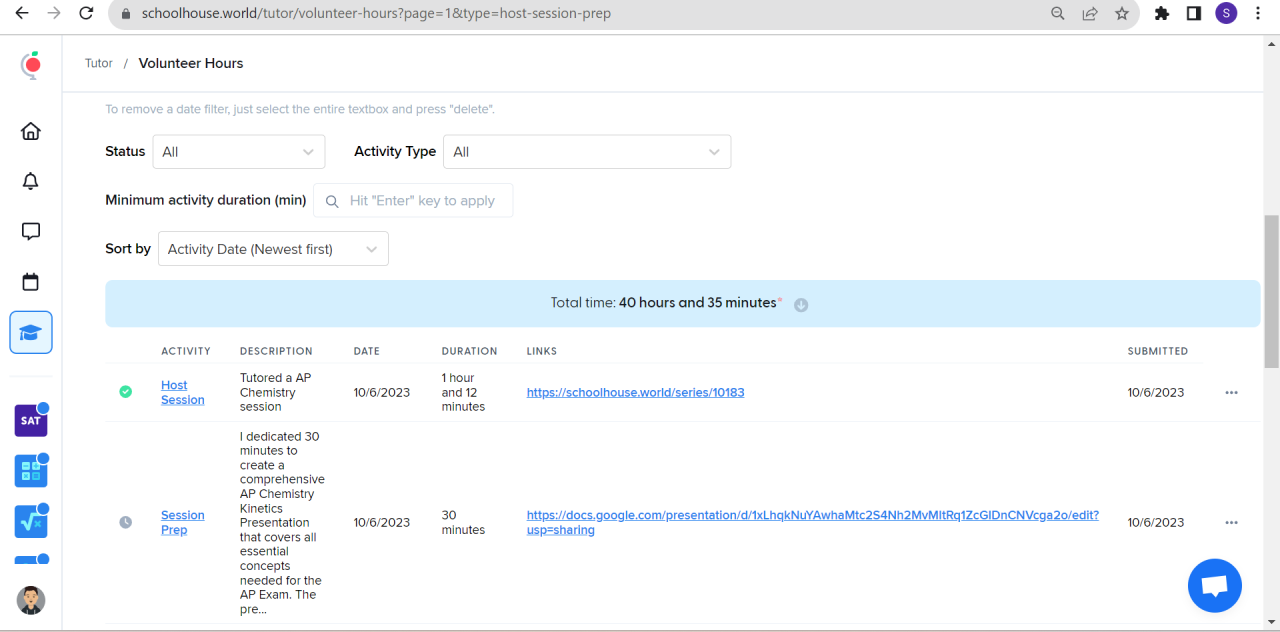Open the Activity Type dropdown
This screenshot has width=1280, height=632.
coord(587,152)
